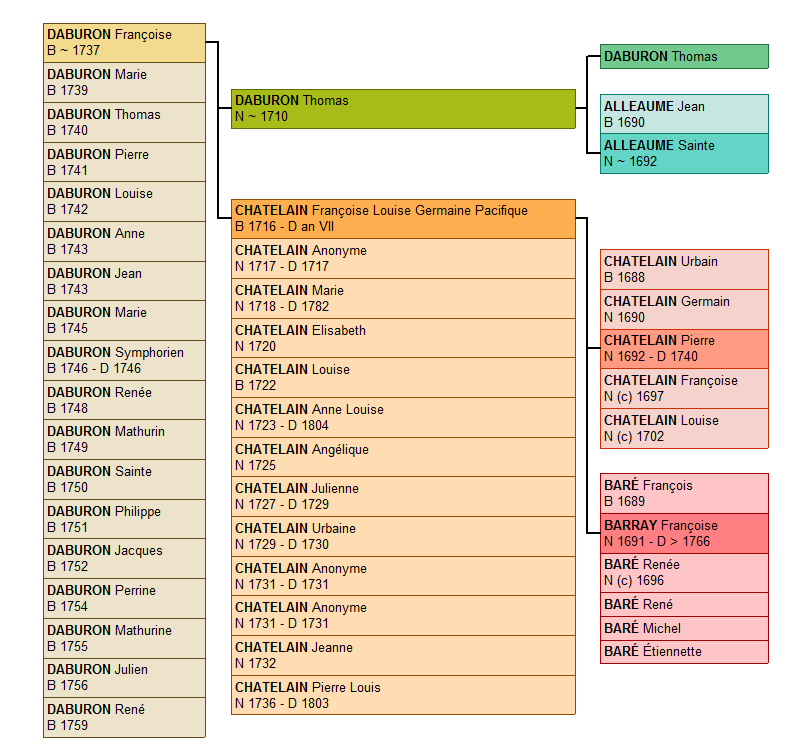Open CHATELAIN Pierre 1692–1740 entry
792x749 pixels.
[684, 349]
